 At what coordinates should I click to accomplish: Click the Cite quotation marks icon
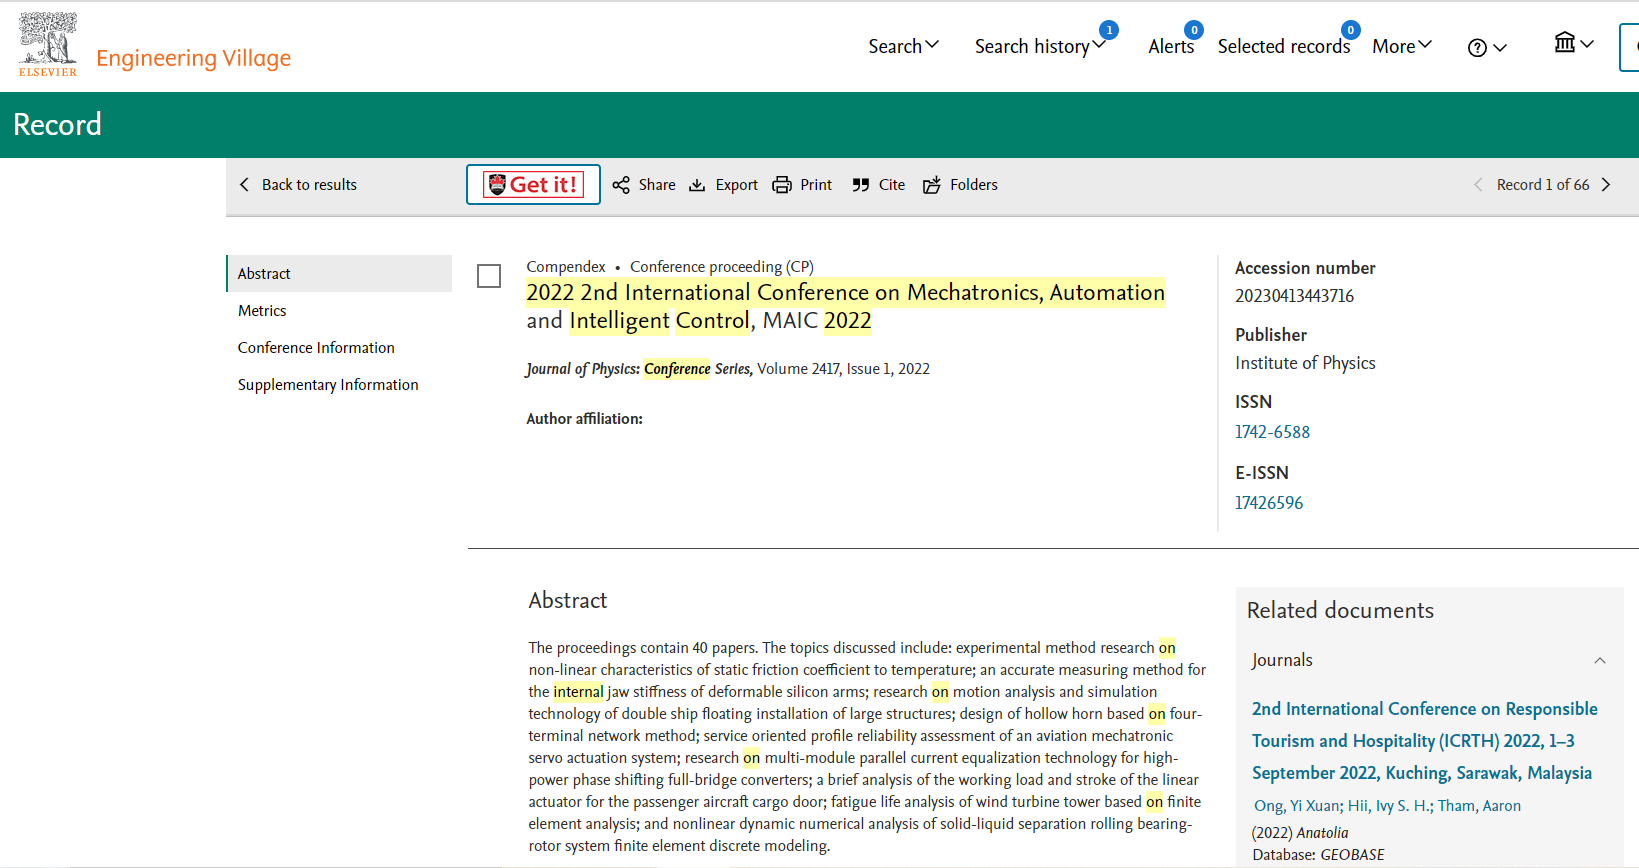860,185
